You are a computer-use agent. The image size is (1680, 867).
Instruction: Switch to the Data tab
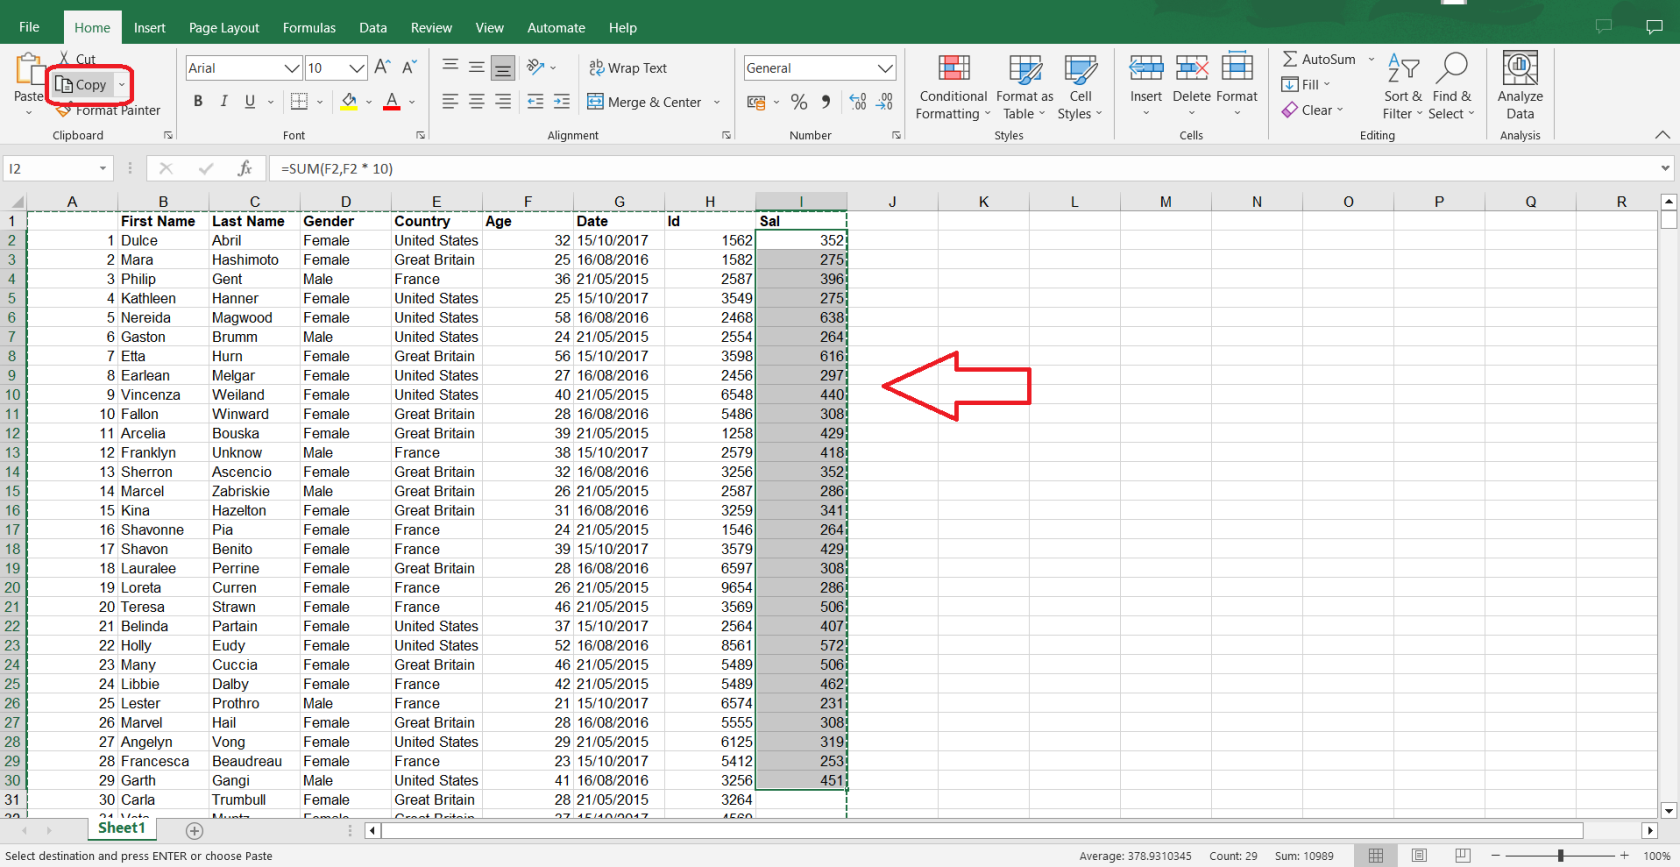(373, 28)
